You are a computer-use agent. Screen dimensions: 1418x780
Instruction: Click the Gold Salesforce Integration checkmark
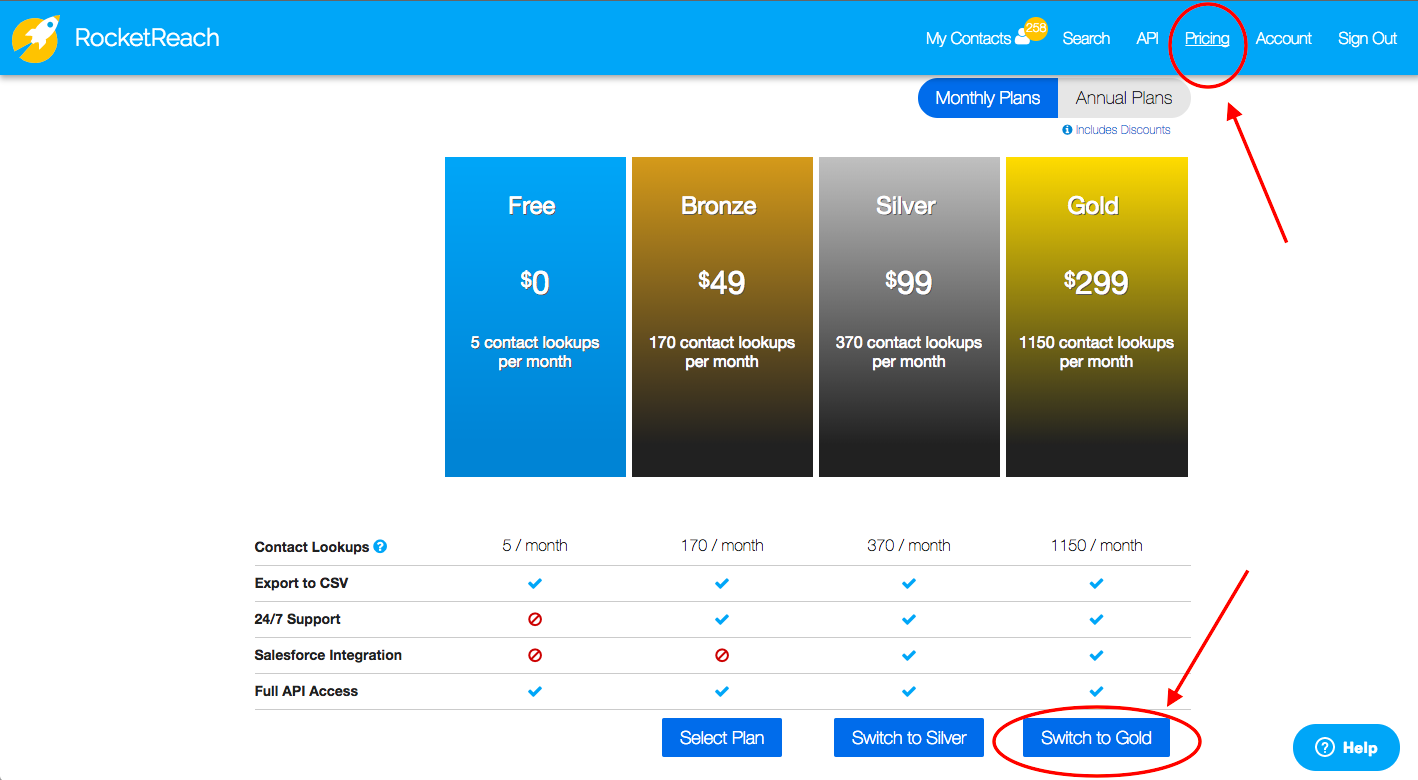click(1096, 655)
